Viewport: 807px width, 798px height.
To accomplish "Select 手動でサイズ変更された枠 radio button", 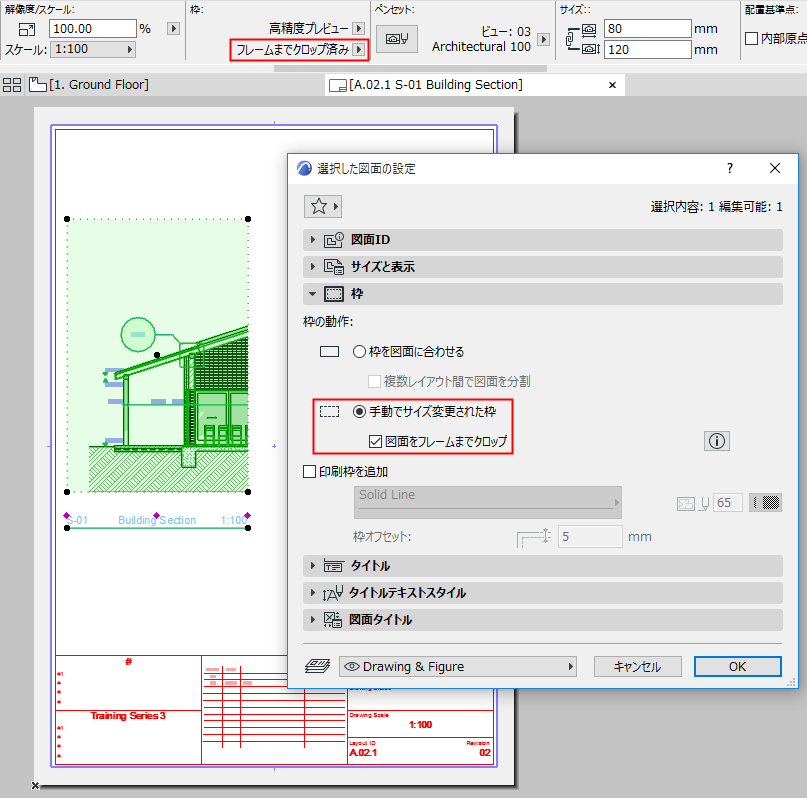I will tap(359, 412).
